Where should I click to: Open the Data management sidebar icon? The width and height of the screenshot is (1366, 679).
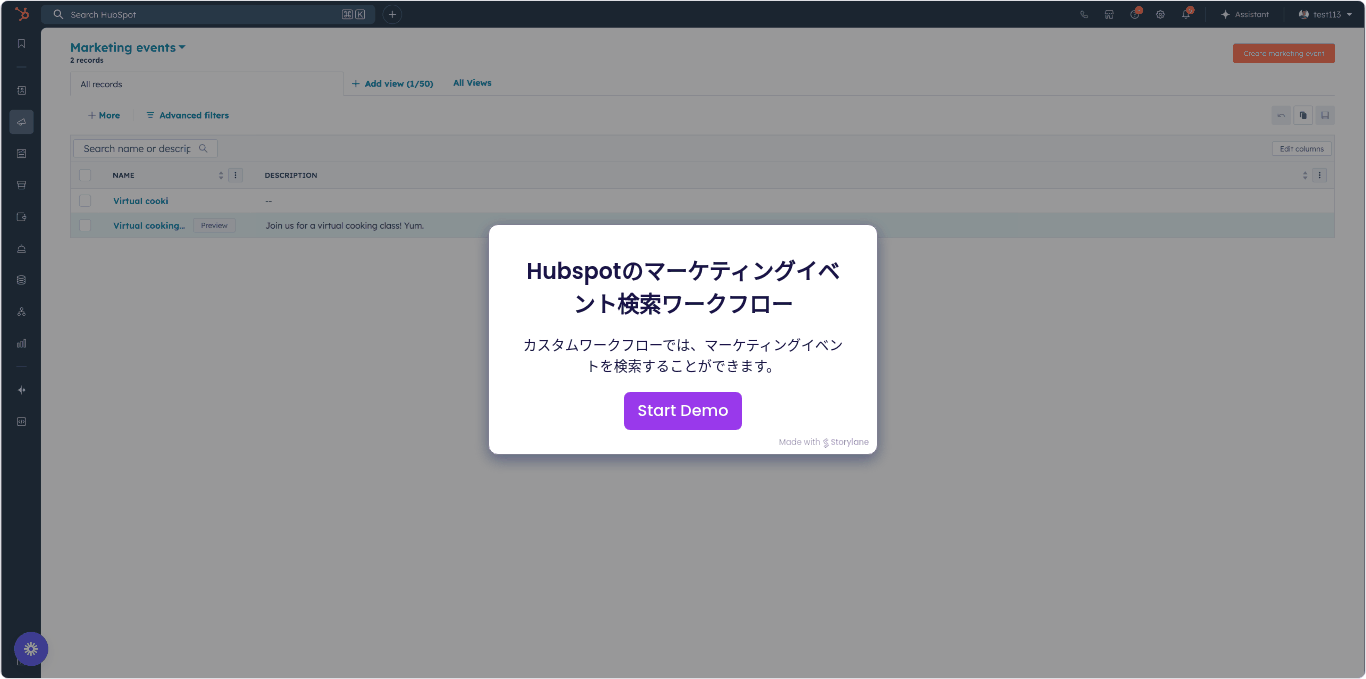click(x=21, y=280)
